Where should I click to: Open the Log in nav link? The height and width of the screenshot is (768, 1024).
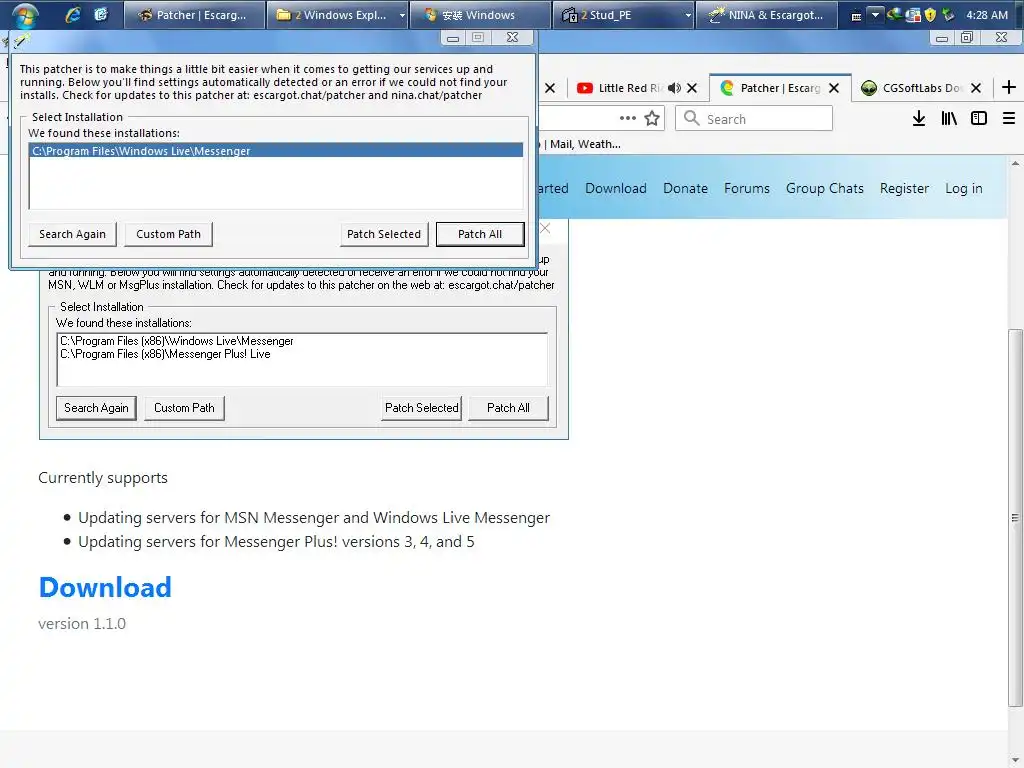(964, 188)
